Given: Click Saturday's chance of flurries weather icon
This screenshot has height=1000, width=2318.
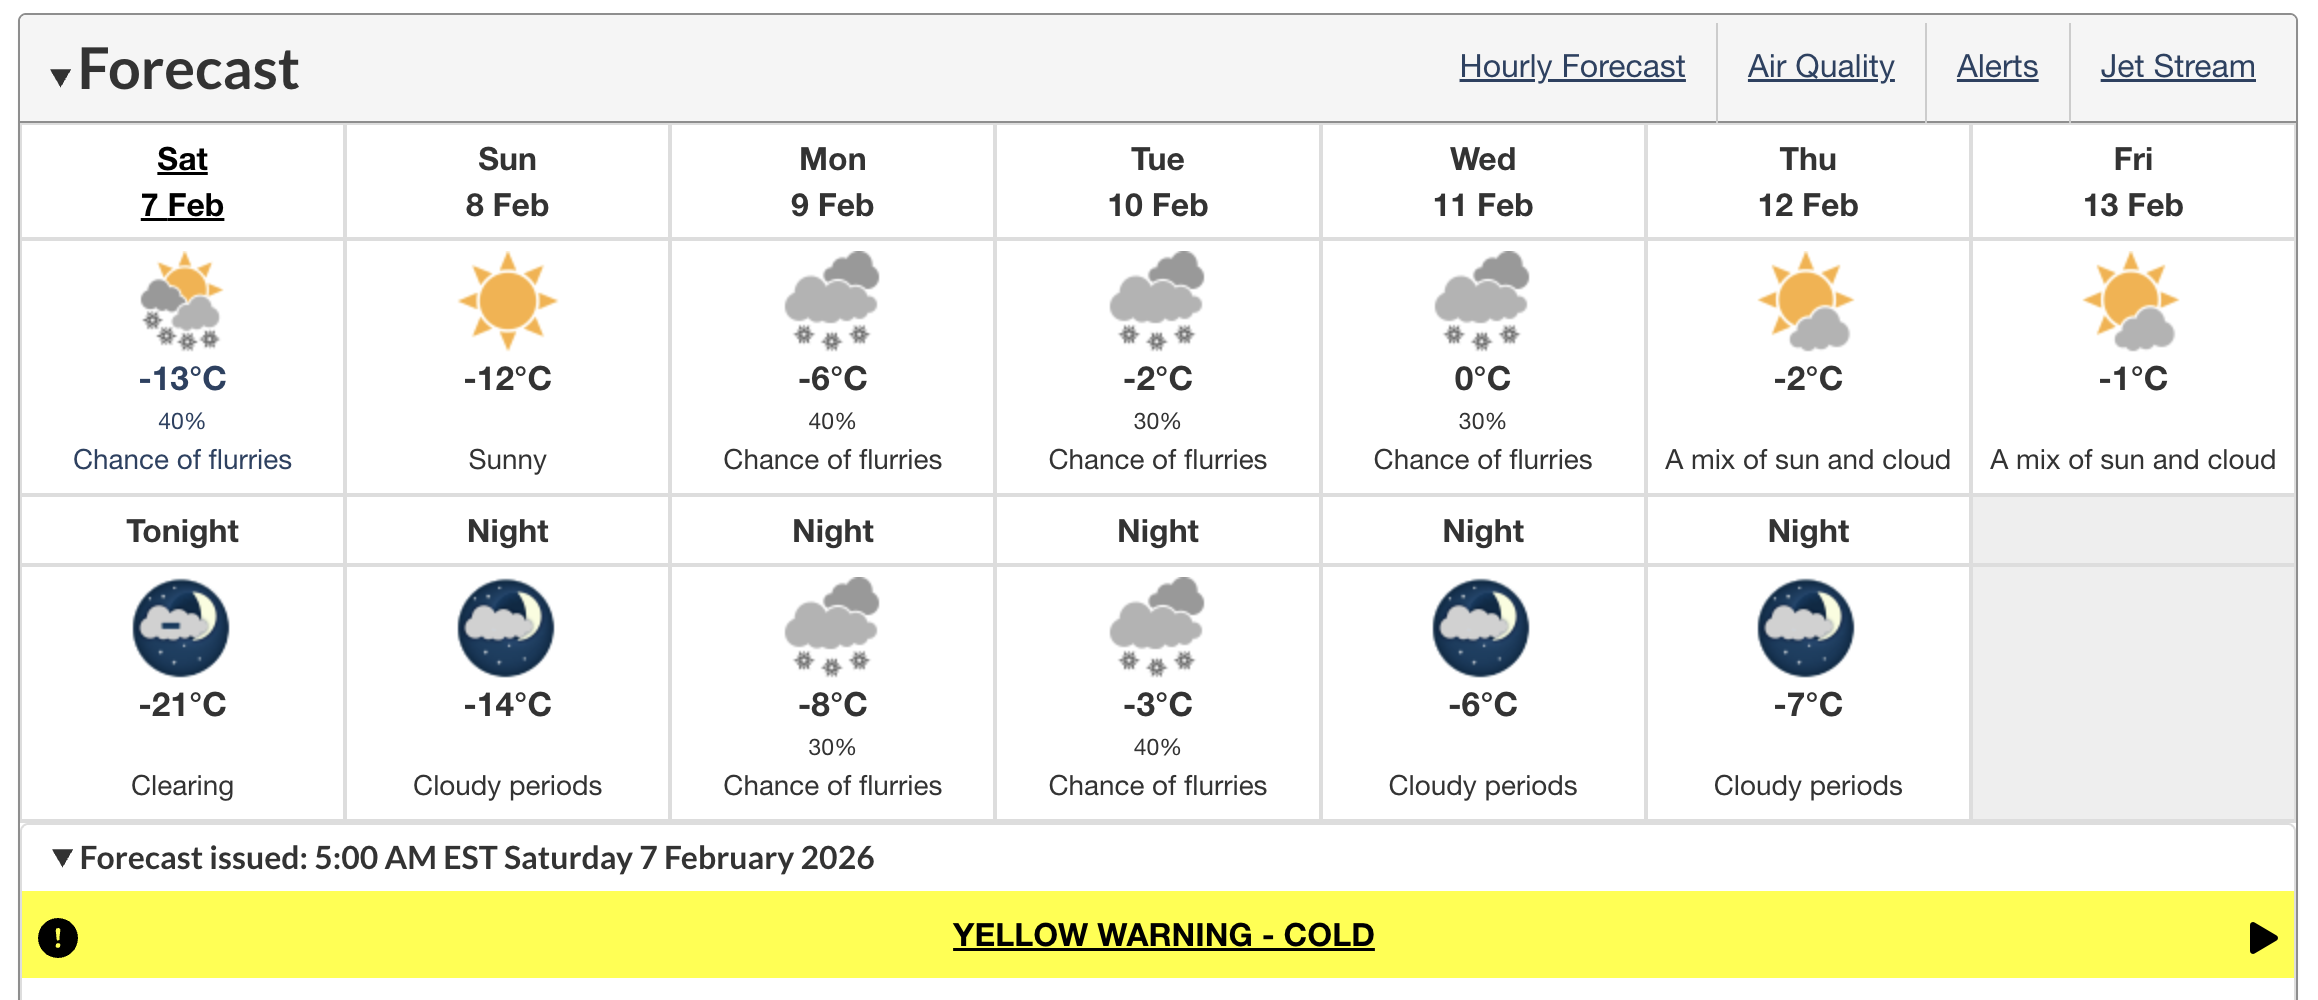Looking at the screenshot, I should (x=181, y=300).
